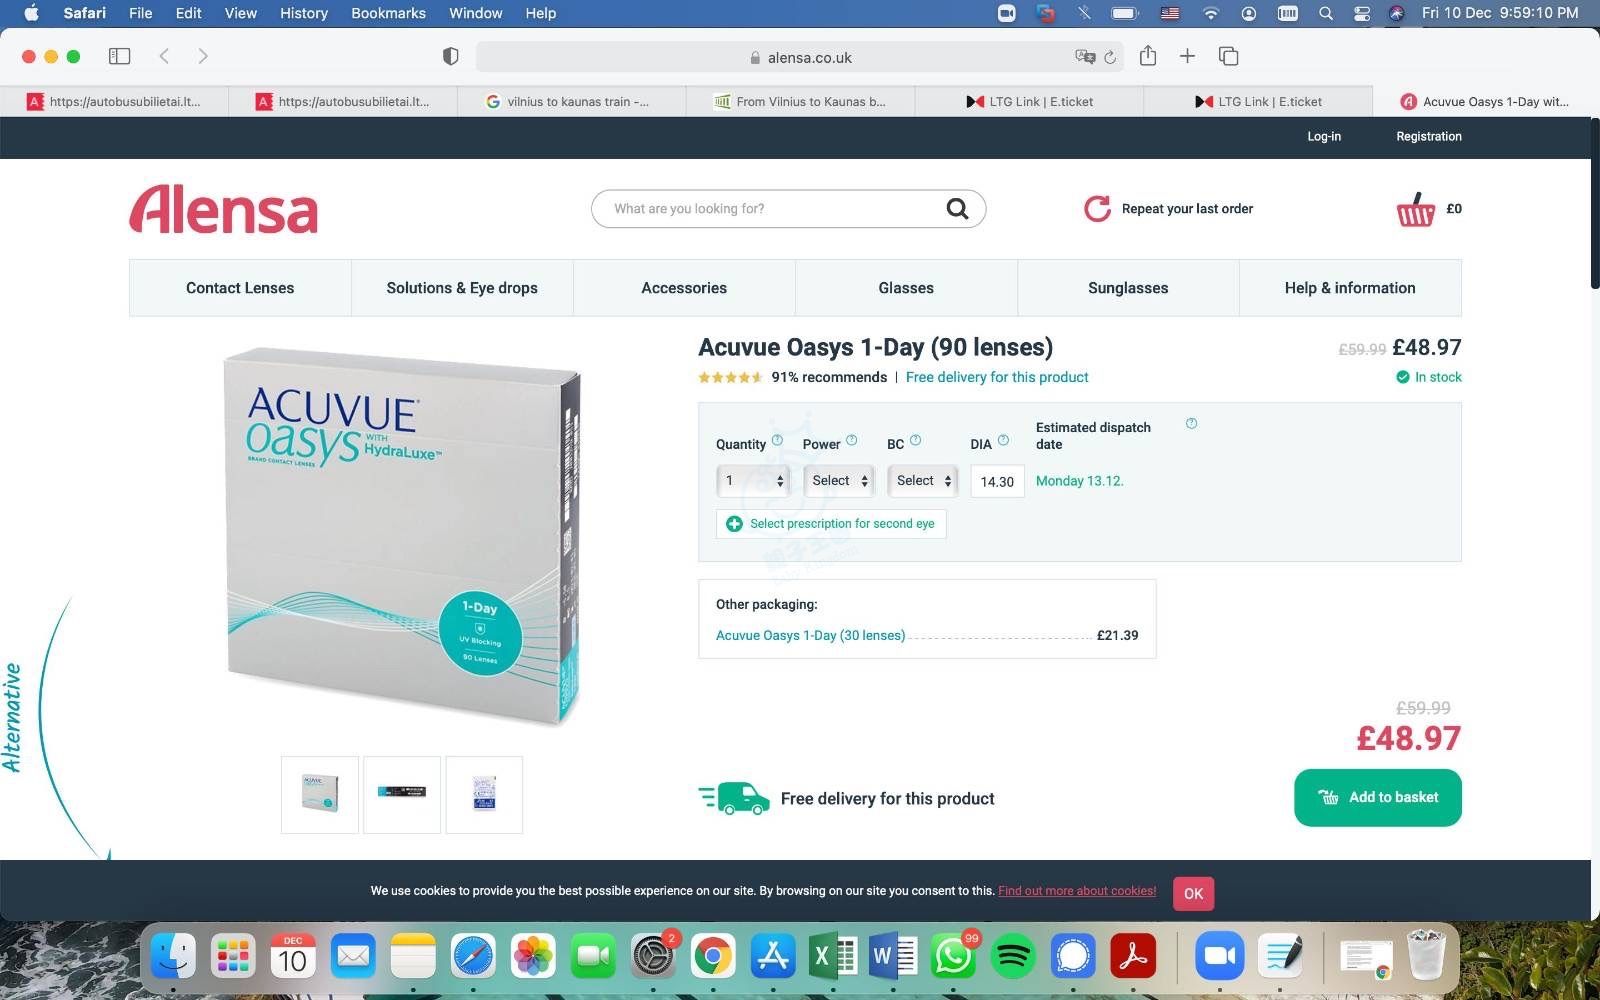Open a new tab with plus icon
Image resolution: width=1600 pixels, height=1000 pixels.
[1187, 56]
